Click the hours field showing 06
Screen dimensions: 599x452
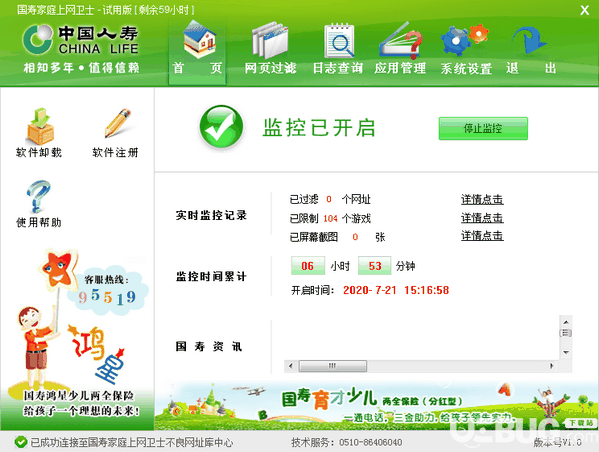pos(308,266)
